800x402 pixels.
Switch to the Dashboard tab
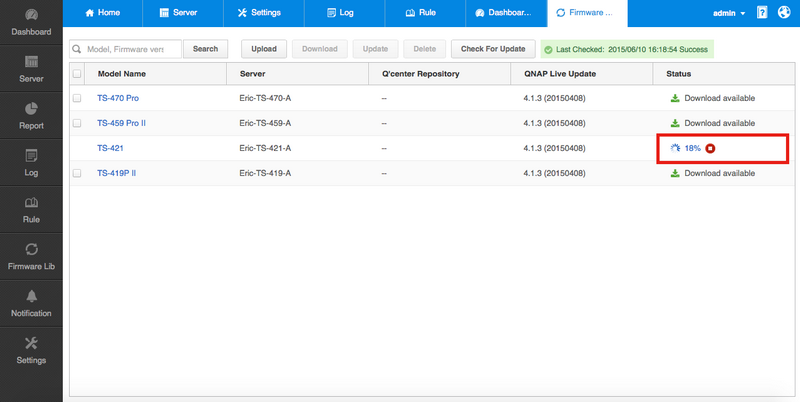pyautogui.click(x=506, y=13)
